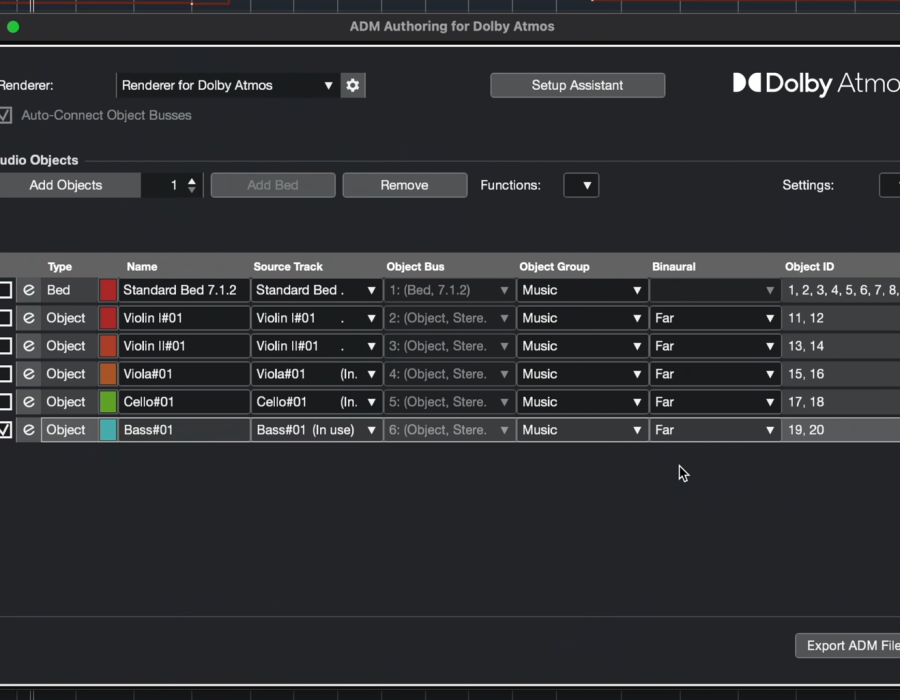The height and width of the screenshot is (700, 900).
Task: Click the edit icon in Standard Bed row
Action: 29,290
